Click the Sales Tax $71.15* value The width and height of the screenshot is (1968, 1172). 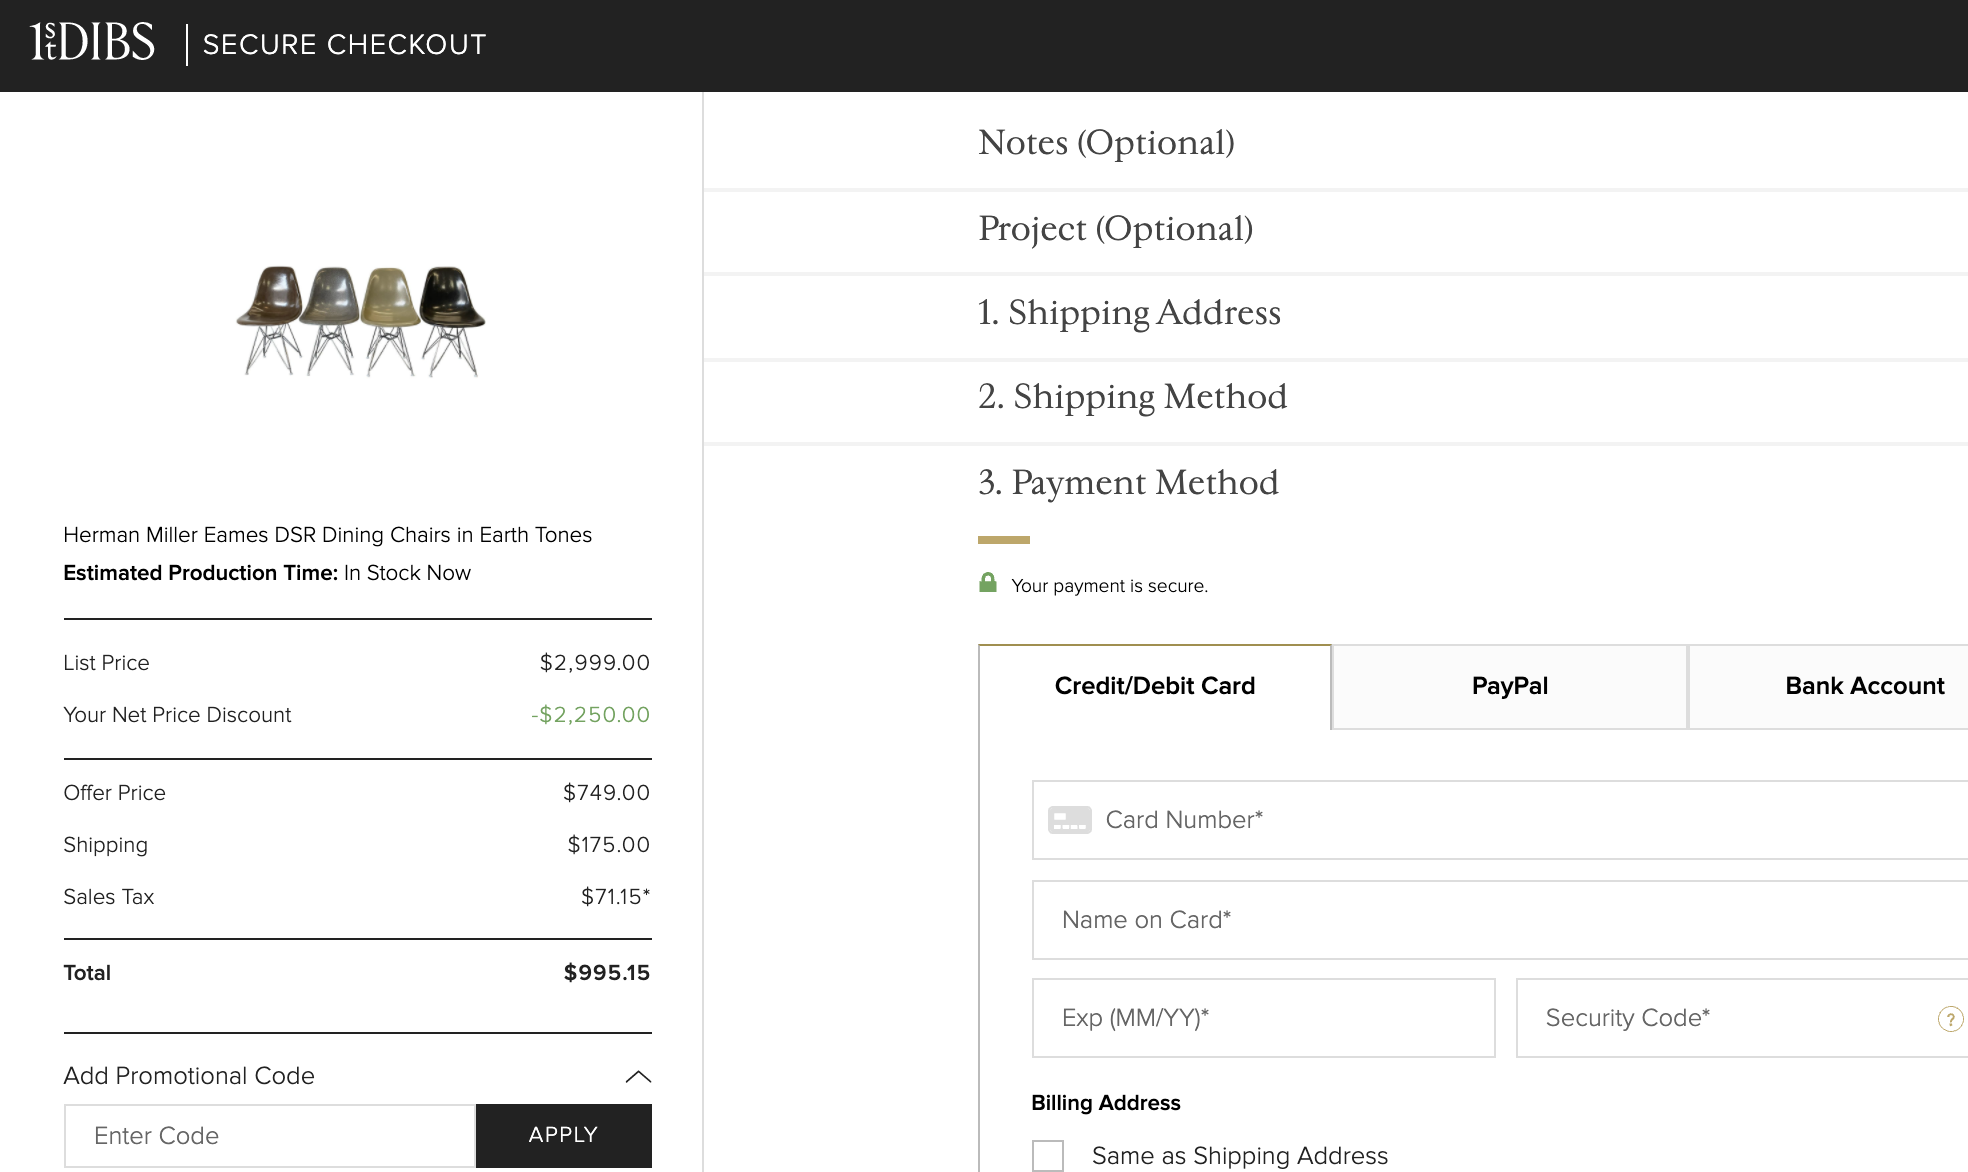615,897
